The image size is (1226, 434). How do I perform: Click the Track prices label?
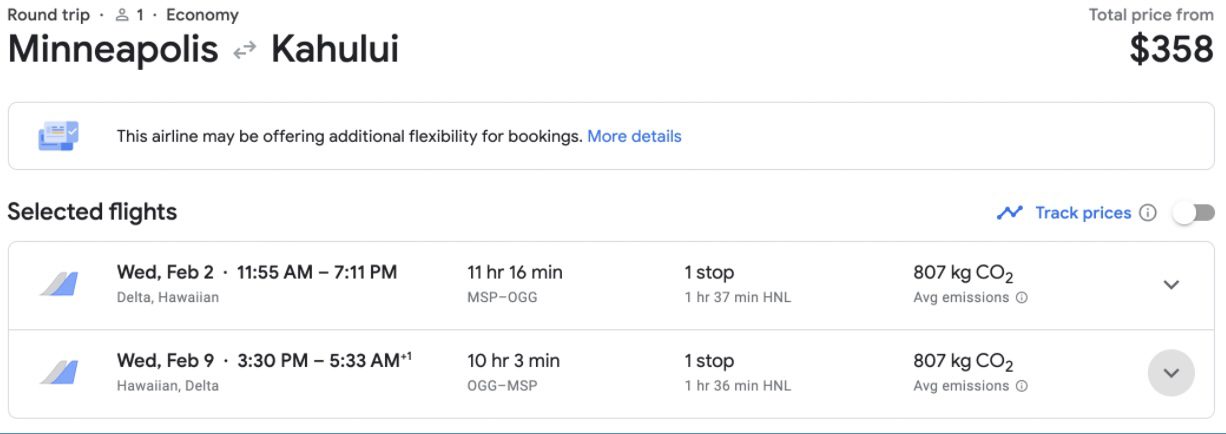(x=1083, y=213)
